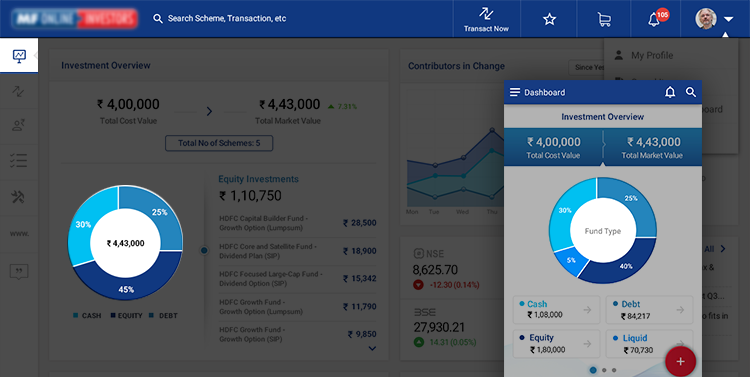Select the Debt card in mobile dashboard

coord(649,310)
